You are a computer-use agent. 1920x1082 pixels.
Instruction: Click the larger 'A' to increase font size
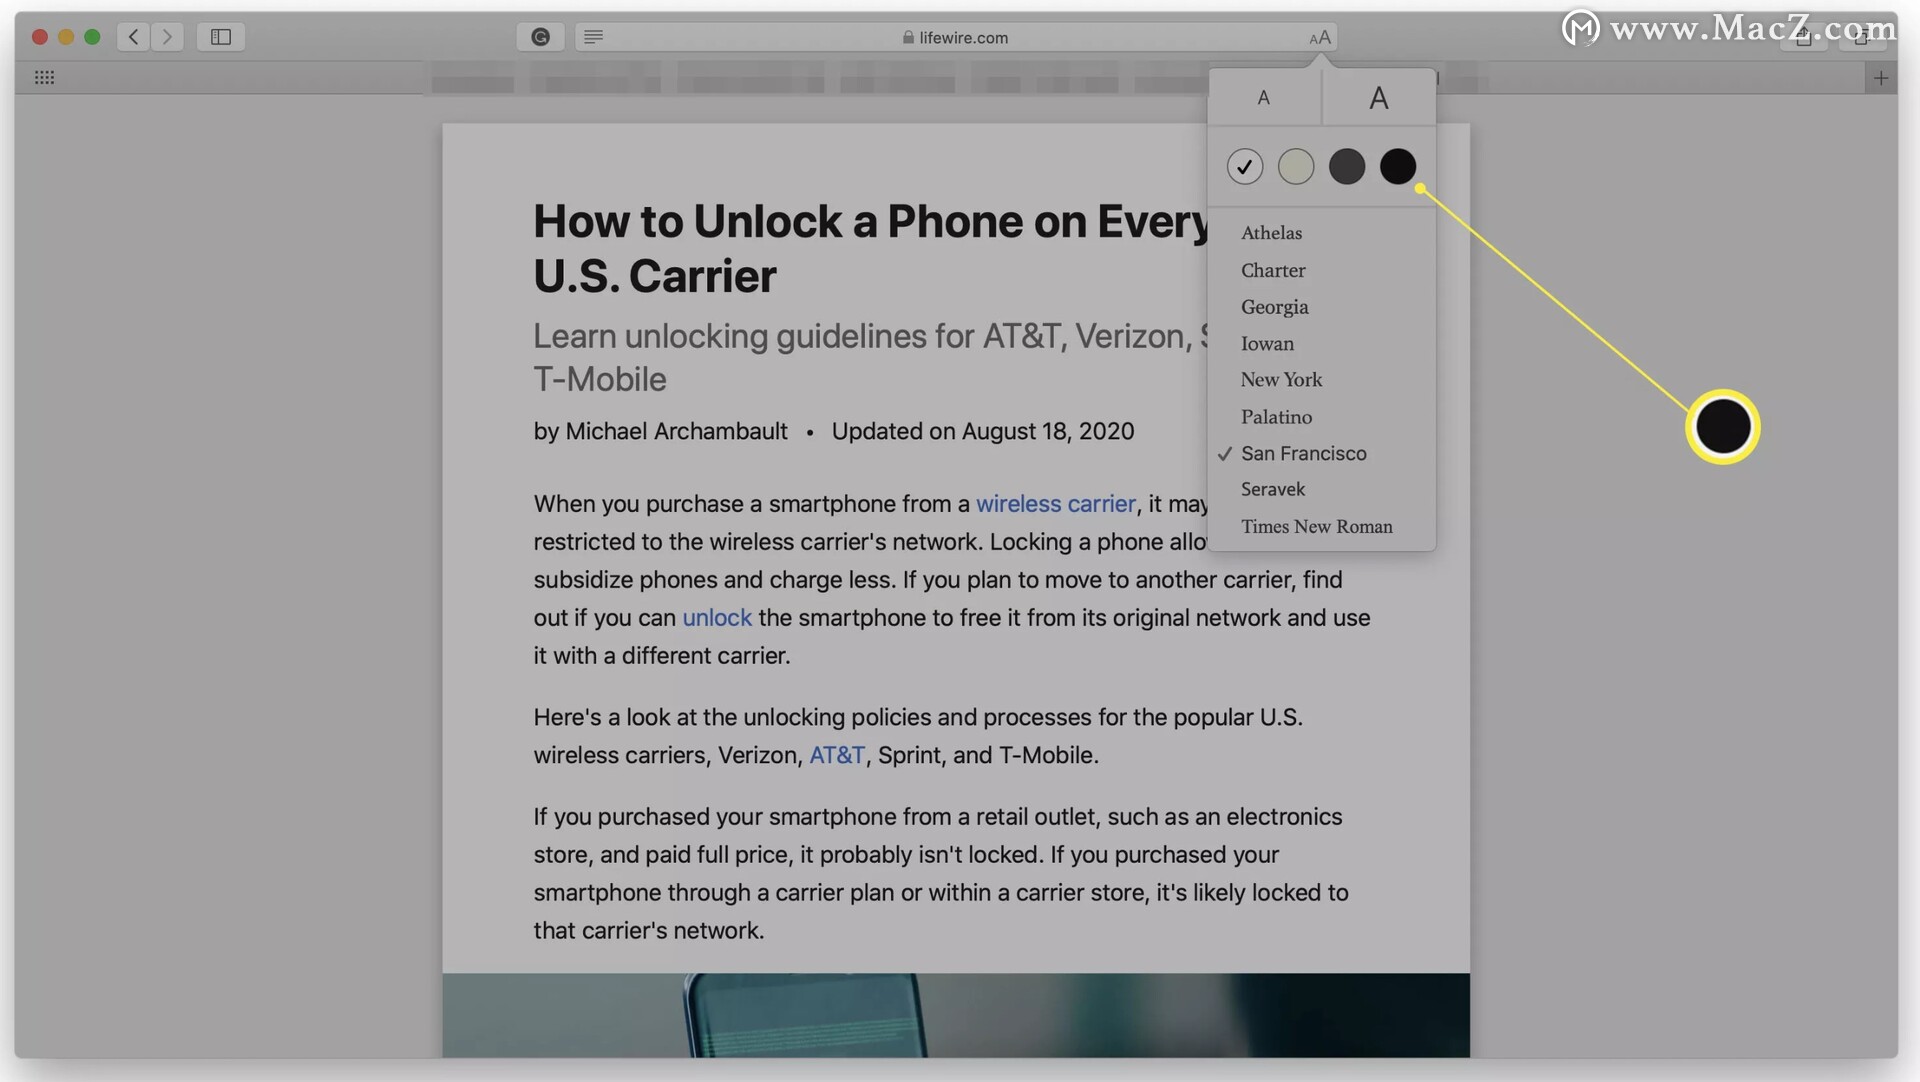coord(1378,96)
